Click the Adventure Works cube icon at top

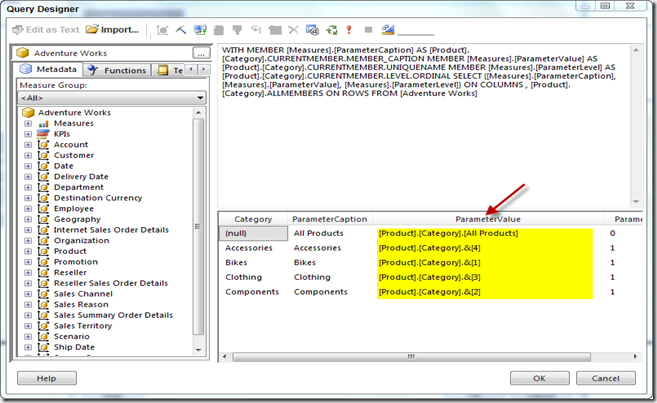pos(23,53)
